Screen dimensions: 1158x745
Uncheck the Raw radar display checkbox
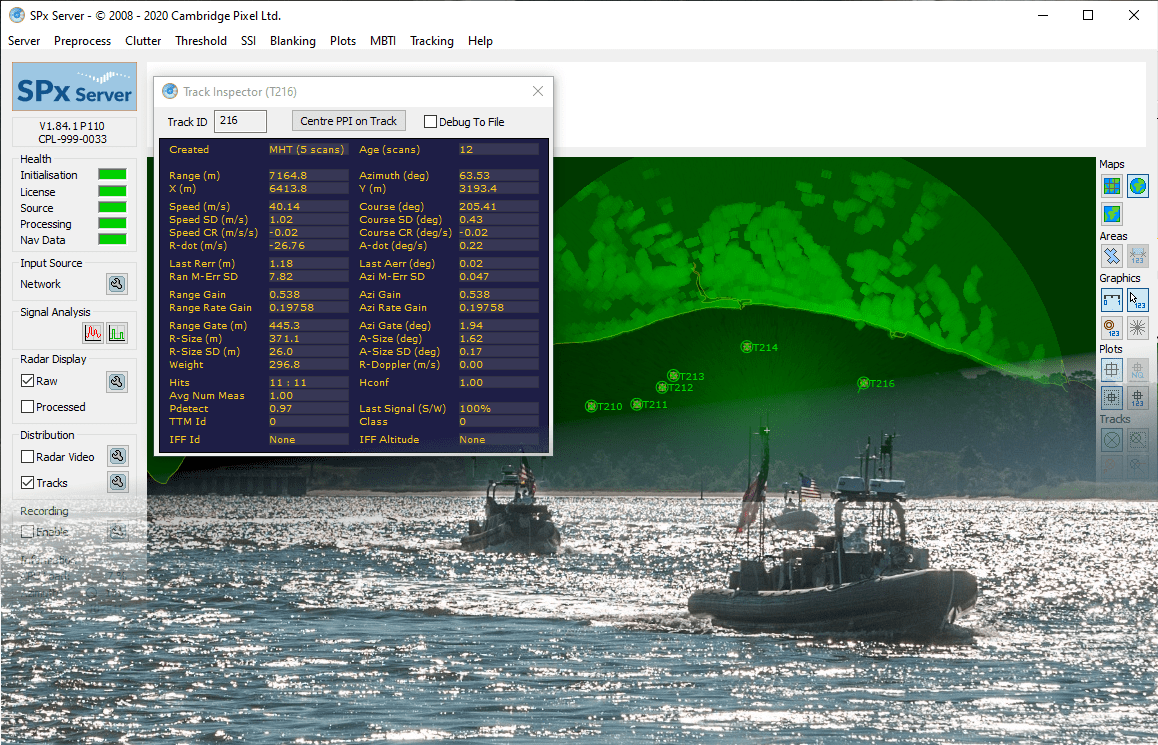click(28, 382)
